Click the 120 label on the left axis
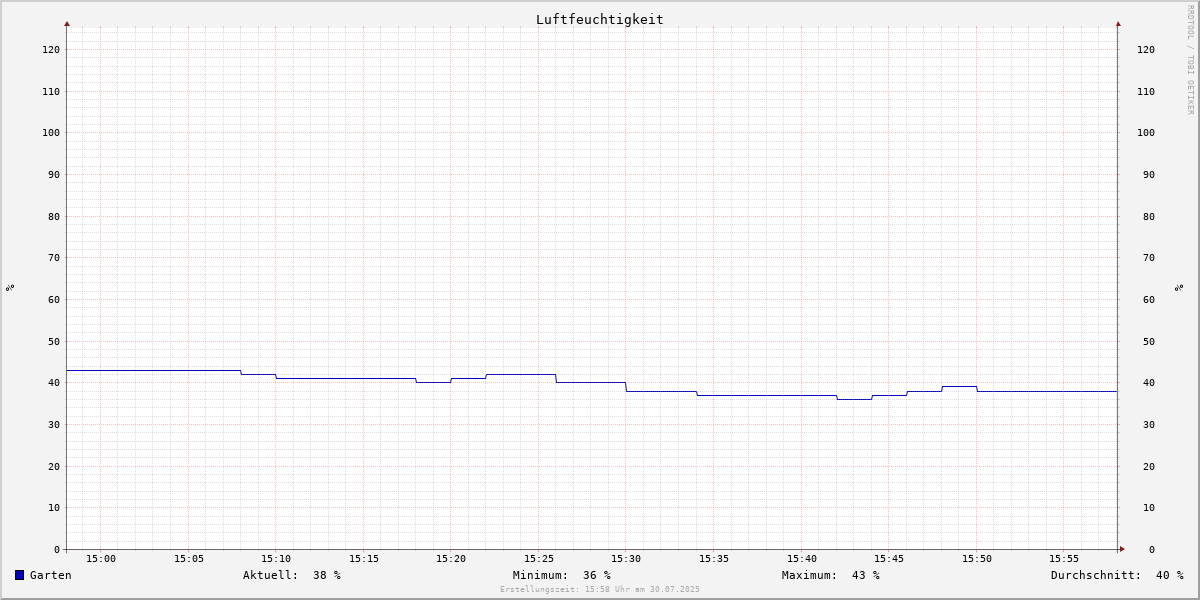This screenshot has height=600, width=1200. pyautogui.click(x=51, y=49)
